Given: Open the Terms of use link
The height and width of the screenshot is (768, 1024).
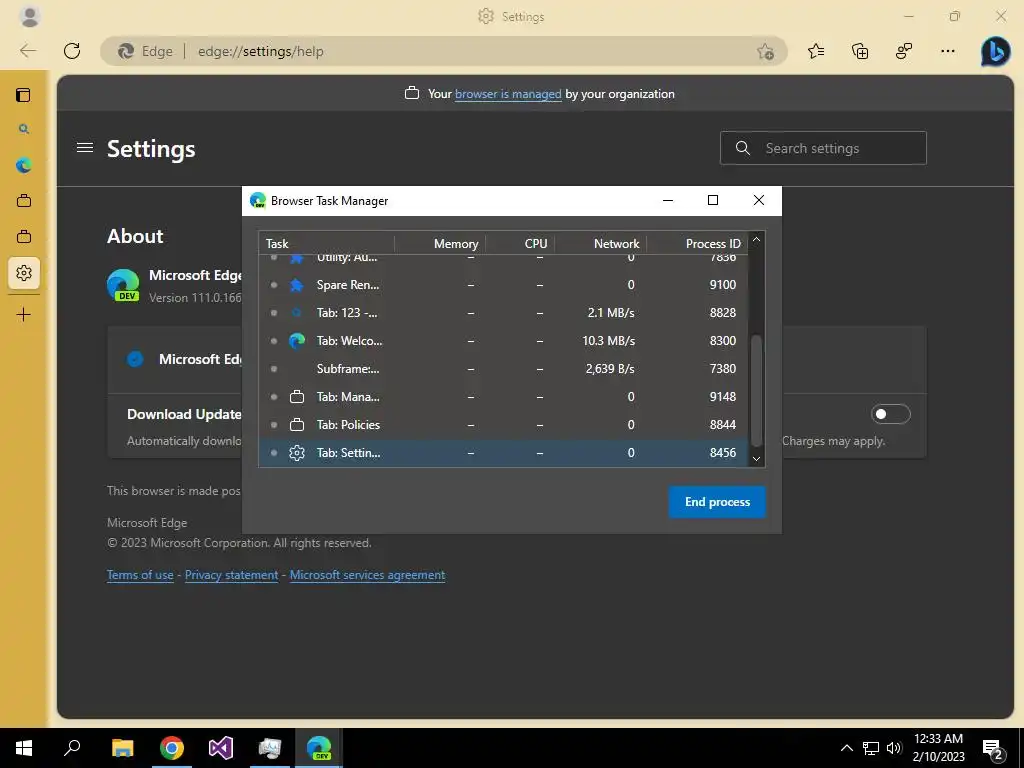Looking at the screenshot, I should [x=140, y=575].
